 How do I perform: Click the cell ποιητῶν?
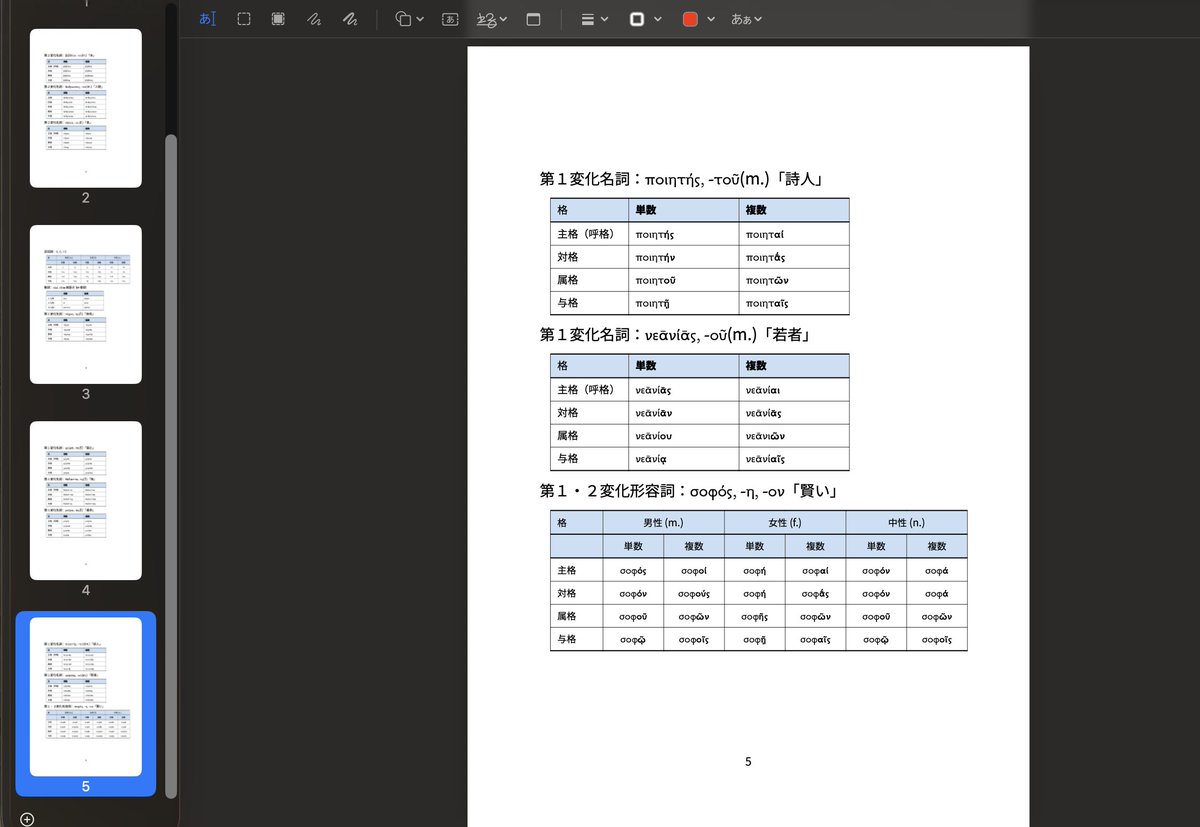(x=793, y=280)
